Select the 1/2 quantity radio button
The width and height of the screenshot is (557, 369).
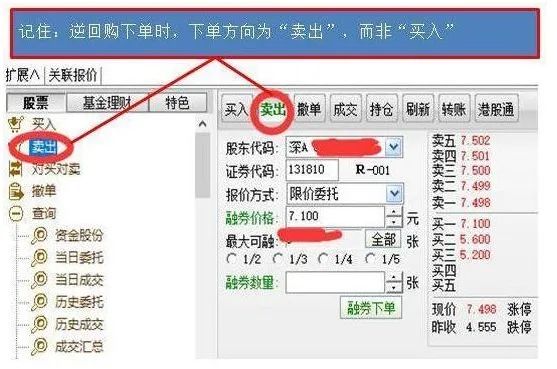tap(232, 259)
